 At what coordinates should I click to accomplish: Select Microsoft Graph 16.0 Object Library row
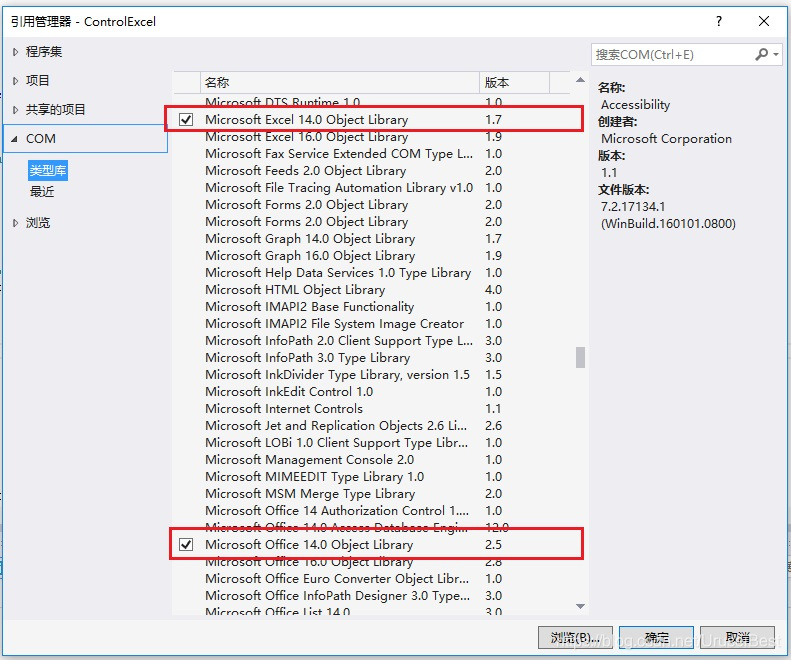373,256
